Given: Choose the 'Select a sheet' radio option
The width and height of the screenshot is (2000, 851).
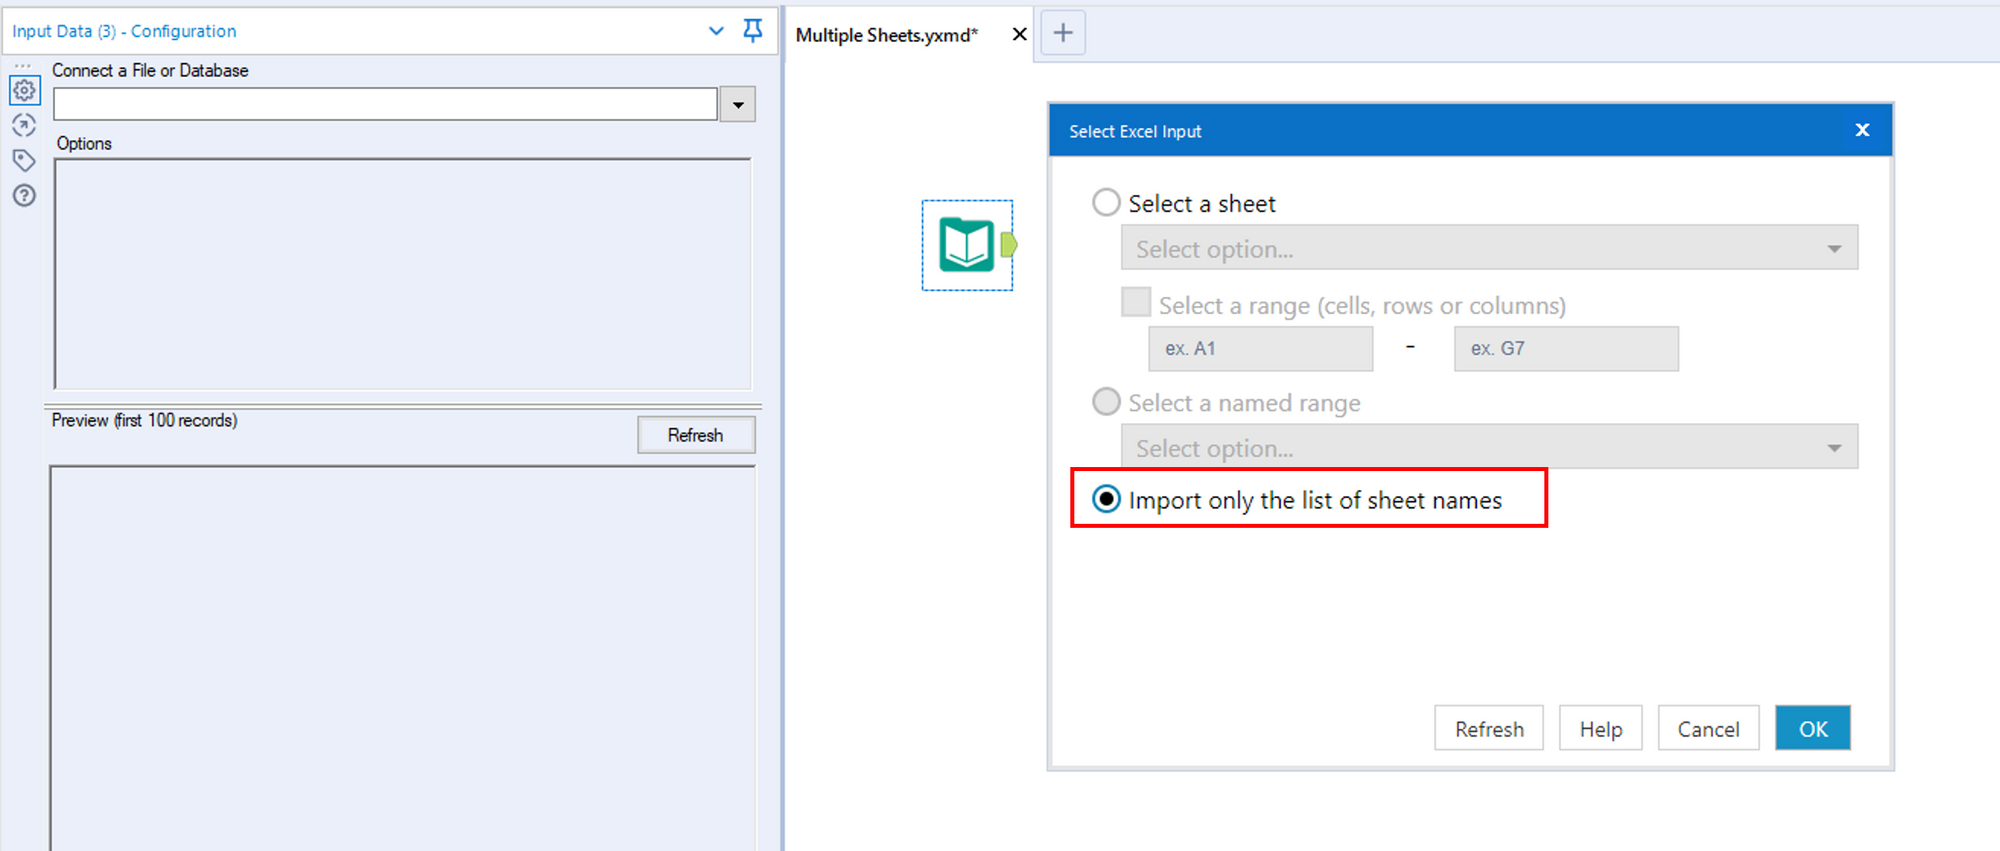Looking at the screenshot, I should pos(1106,203).
